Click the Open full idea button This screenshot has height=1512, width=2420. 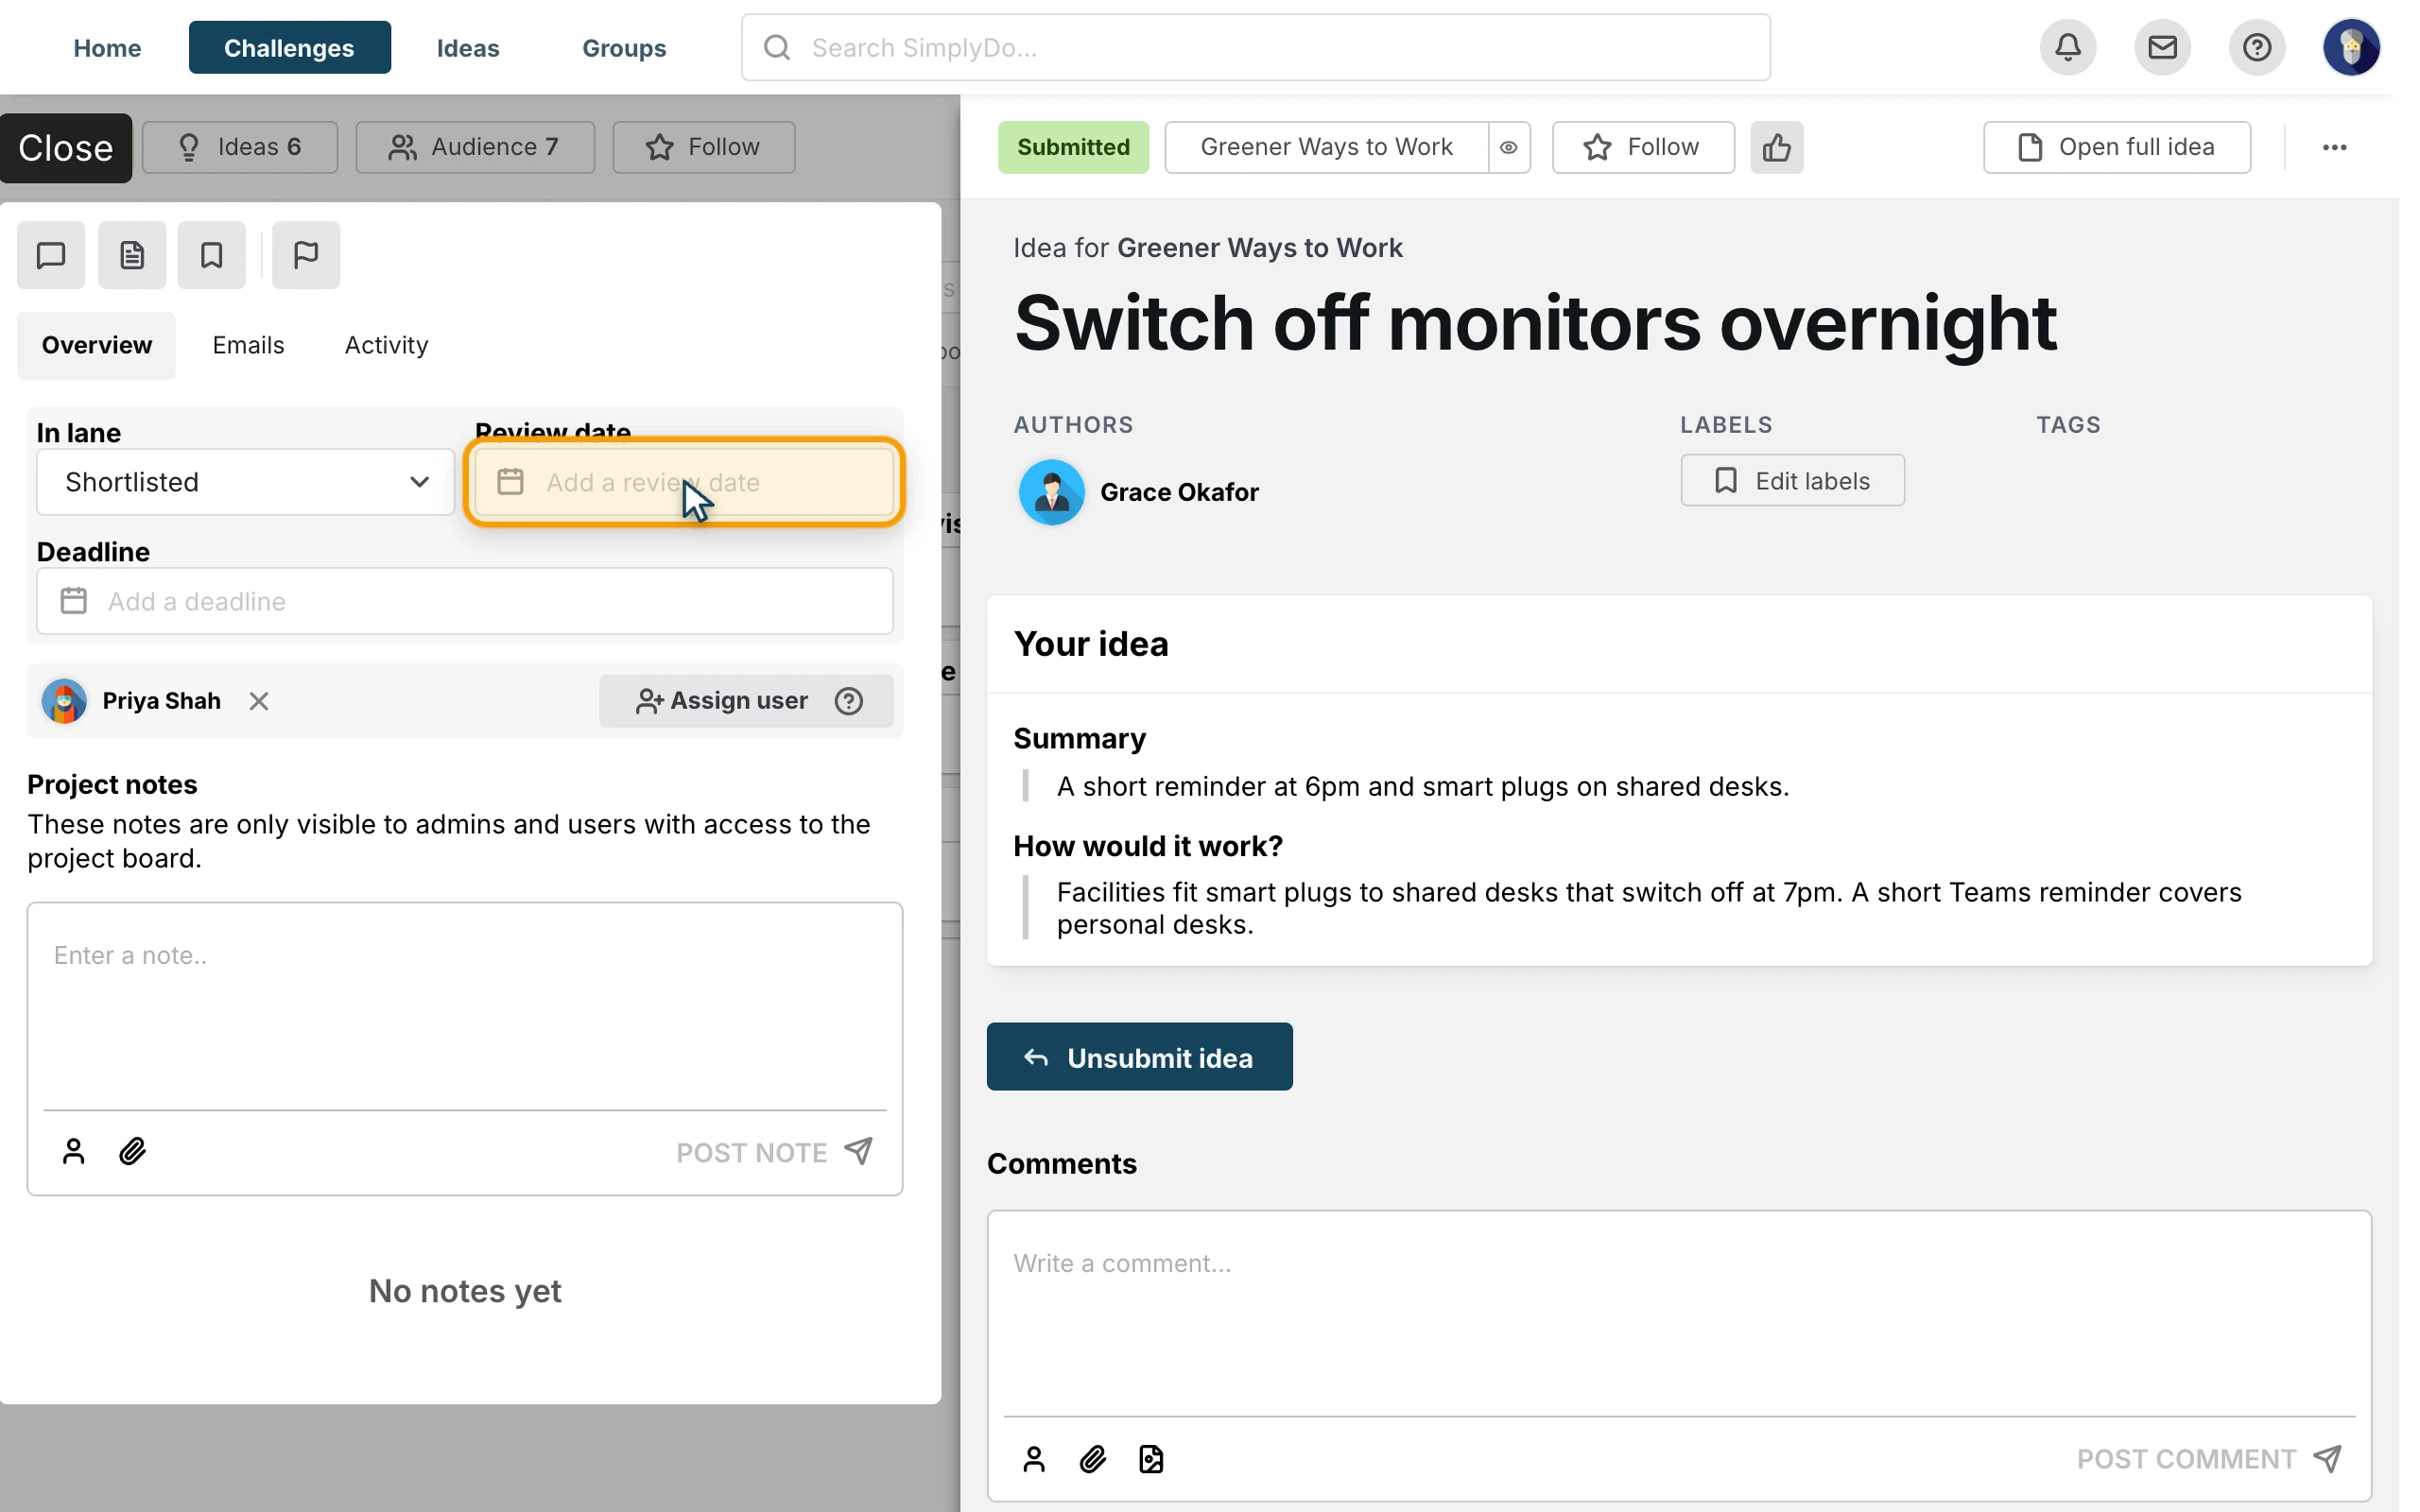[2117, 147]
